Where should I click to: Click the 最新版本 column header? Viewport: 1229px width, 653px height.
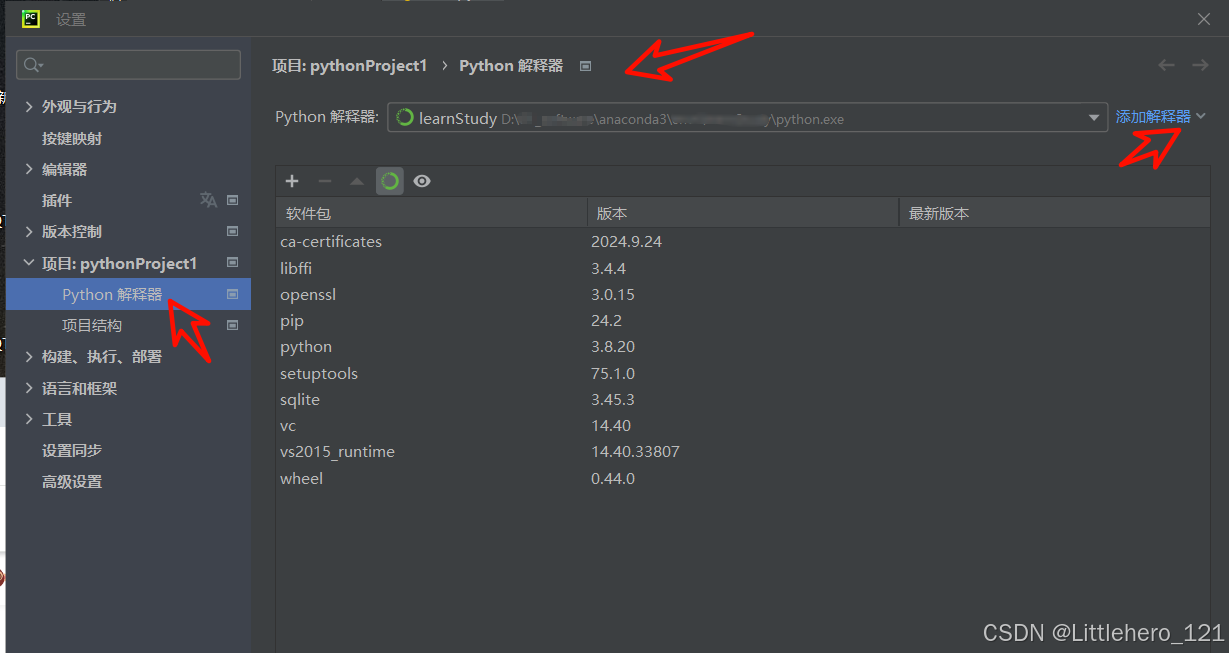[1055, 213]
